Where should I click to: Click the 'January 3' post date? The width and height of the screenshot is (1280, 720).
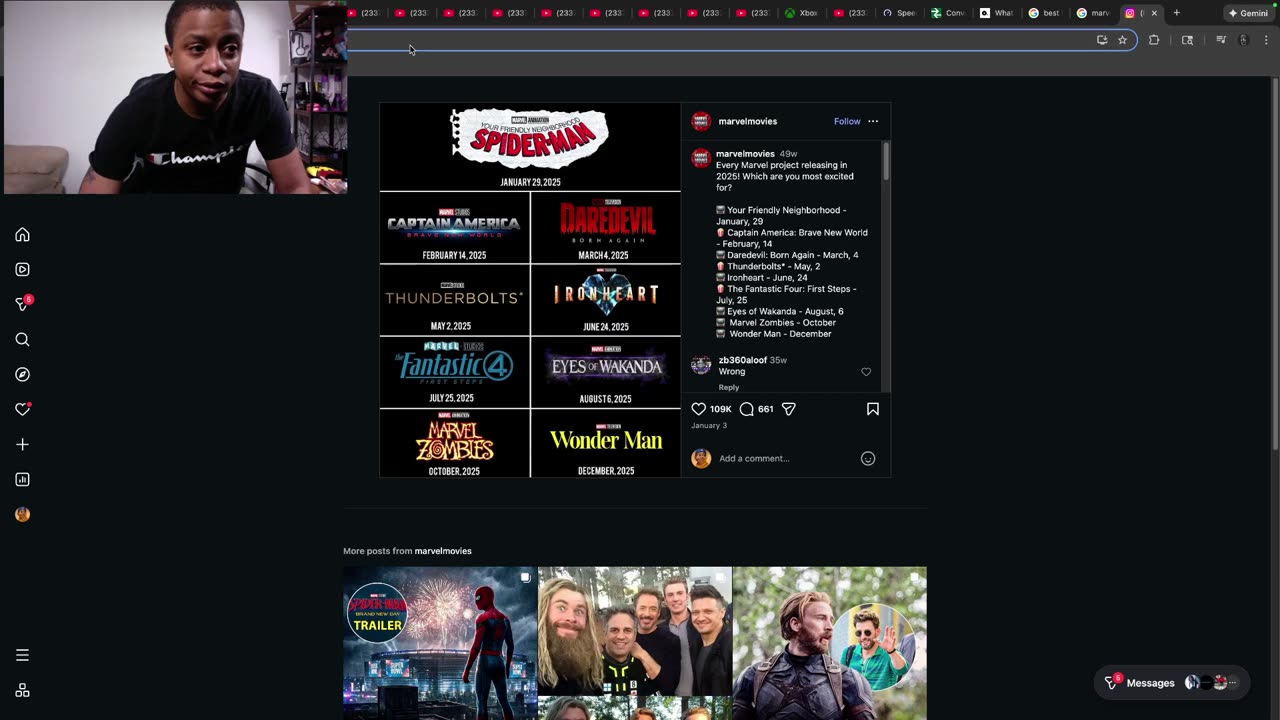tap(709, 426)
